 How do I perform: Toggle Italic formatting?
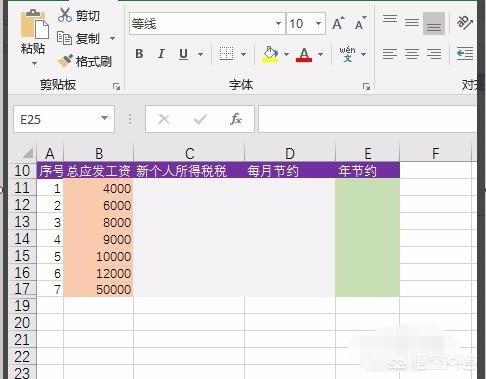[161, 54]
